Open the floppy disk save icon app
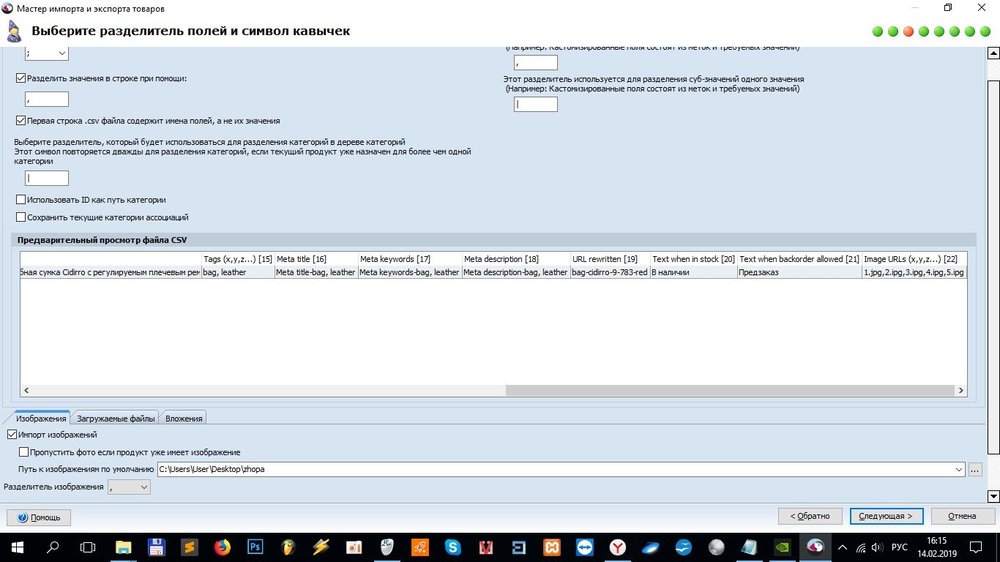This screenshot has height=562, width=1000. (x=156, y=547)
